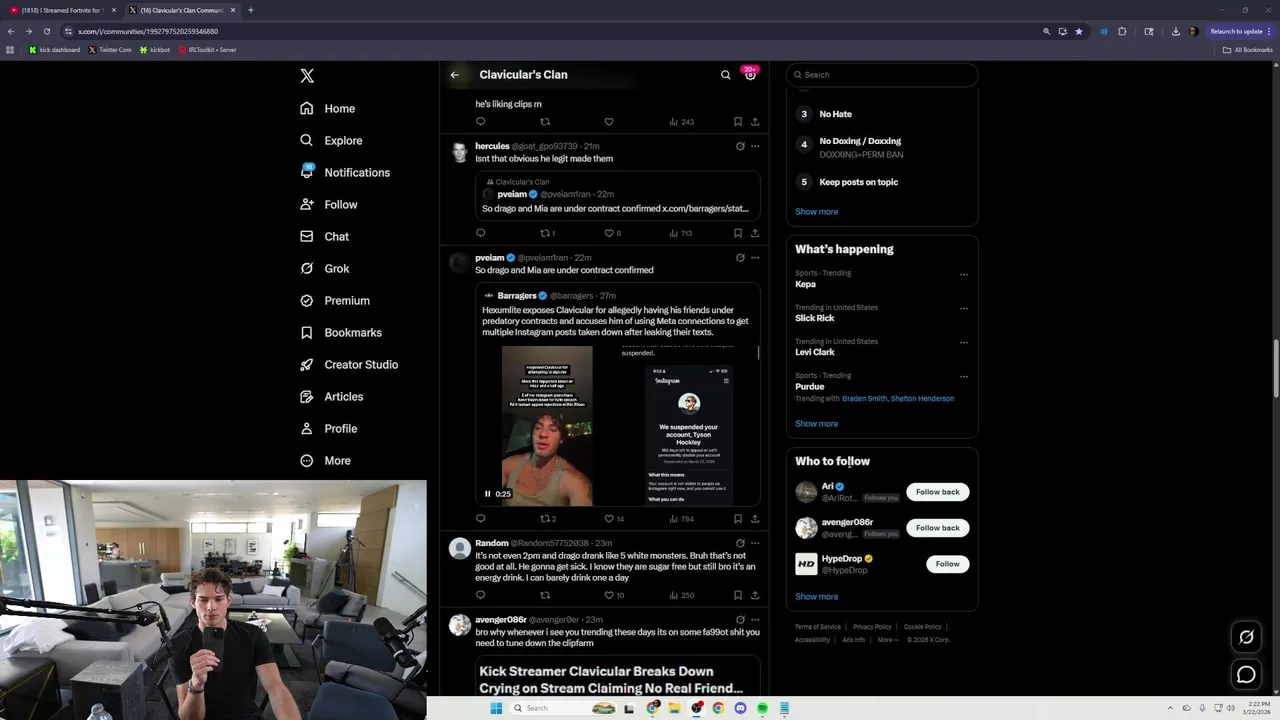This screenshot has height=720, width=1280.
Task: Share the hercules post
Action: click(x=755, y=233)
